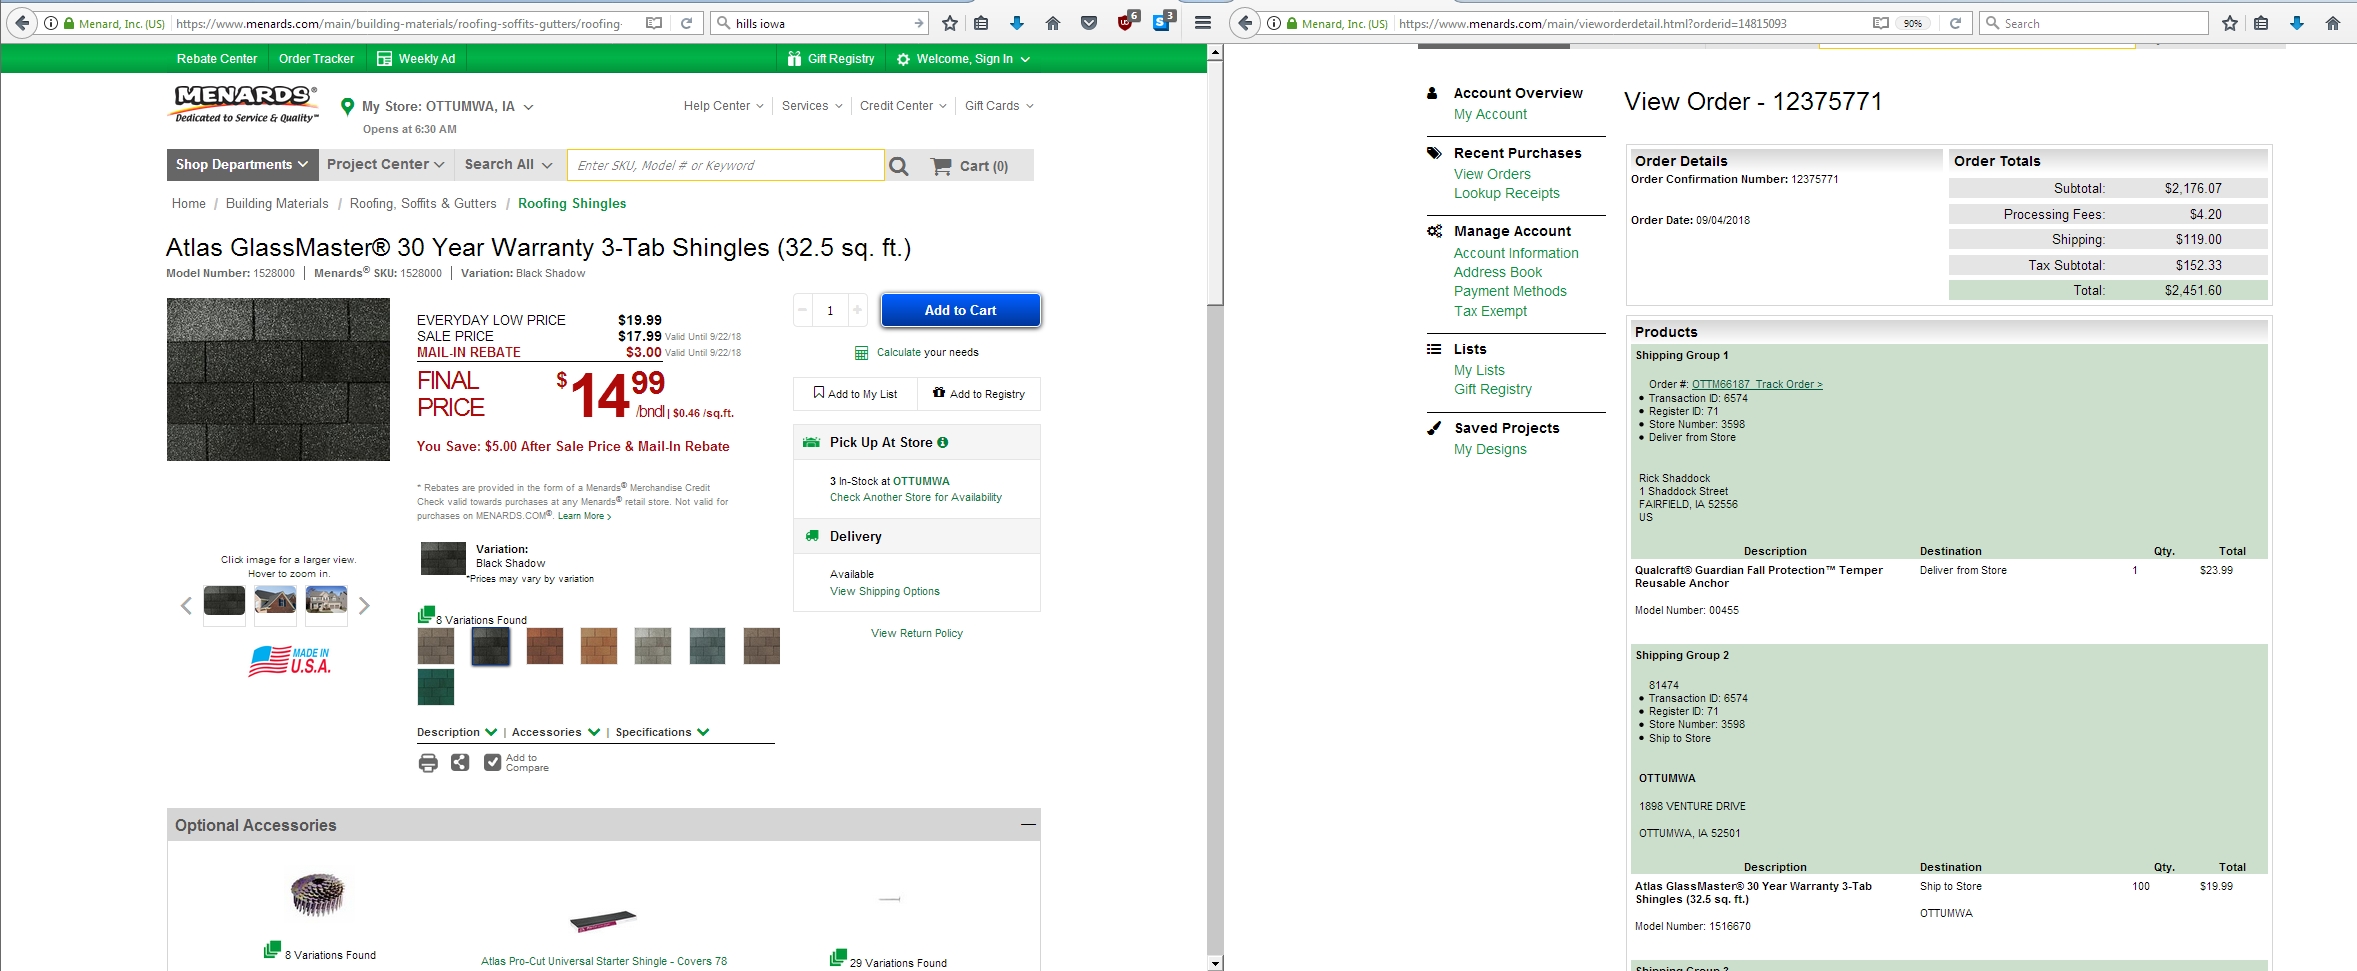Open reader view in the left browser
Viewport: 2357px width, 971px height.
(654, 23)
